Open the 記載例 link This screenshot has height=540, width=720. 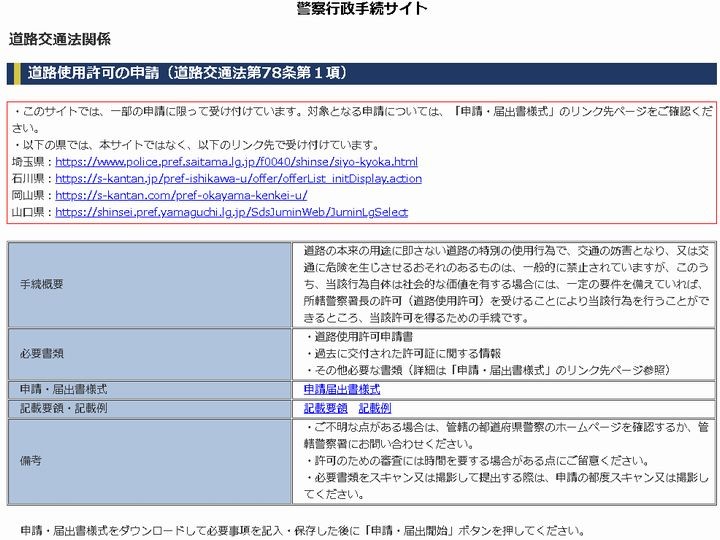coord(374,408)
